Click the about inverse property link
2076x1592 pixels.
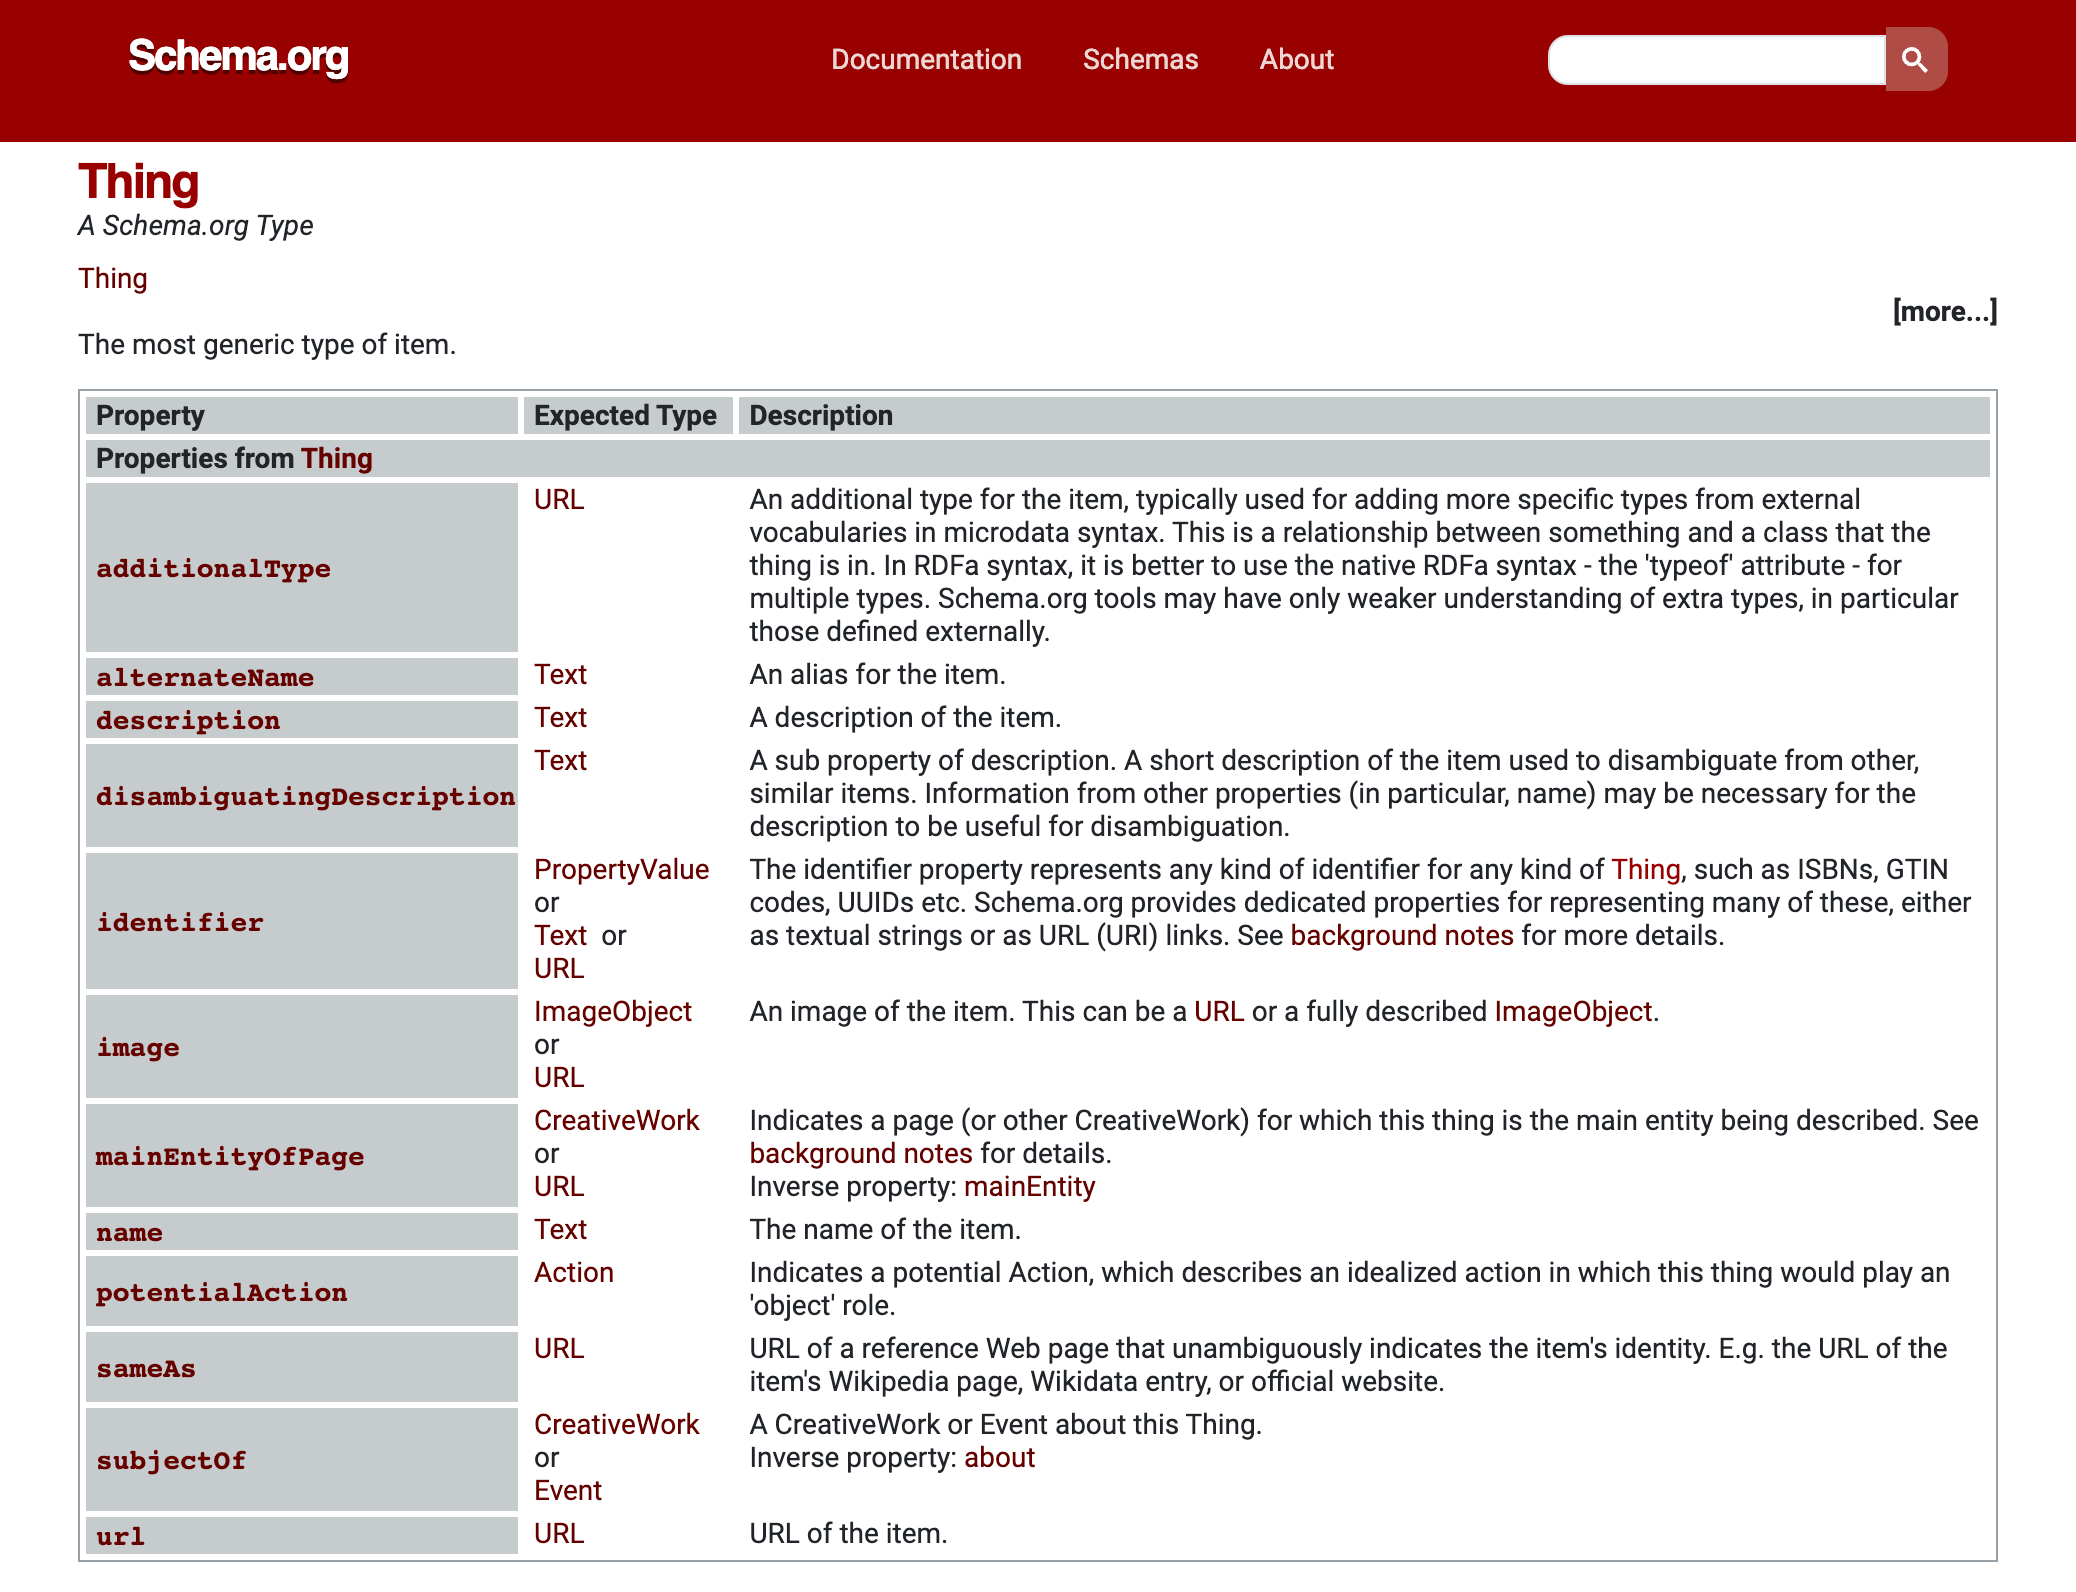(998, 1458)
